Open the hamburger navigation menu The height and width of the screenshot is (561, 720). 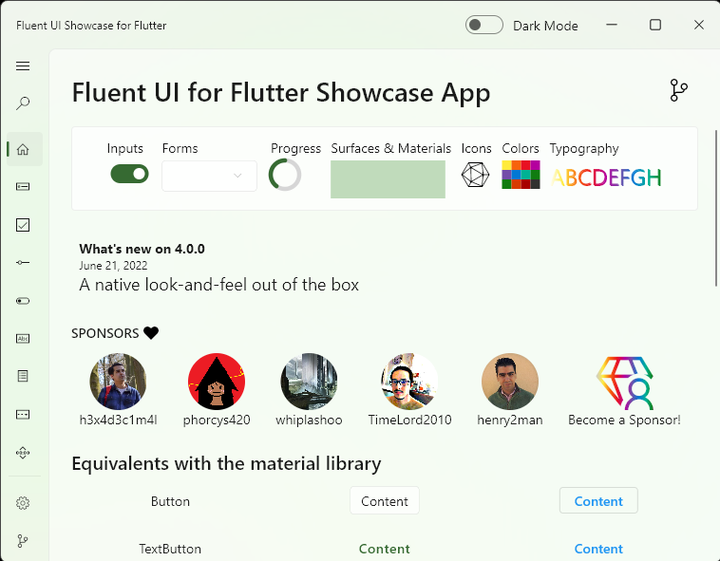point(22,66)
